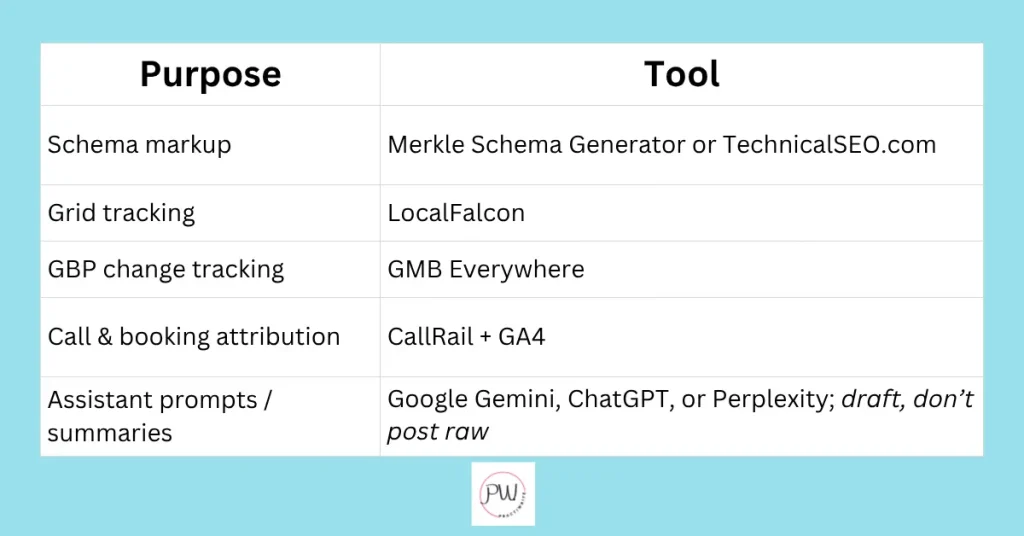Click the Purpose column header
The height and width of the screenshot is (536, 1024).
click(210, 74)
